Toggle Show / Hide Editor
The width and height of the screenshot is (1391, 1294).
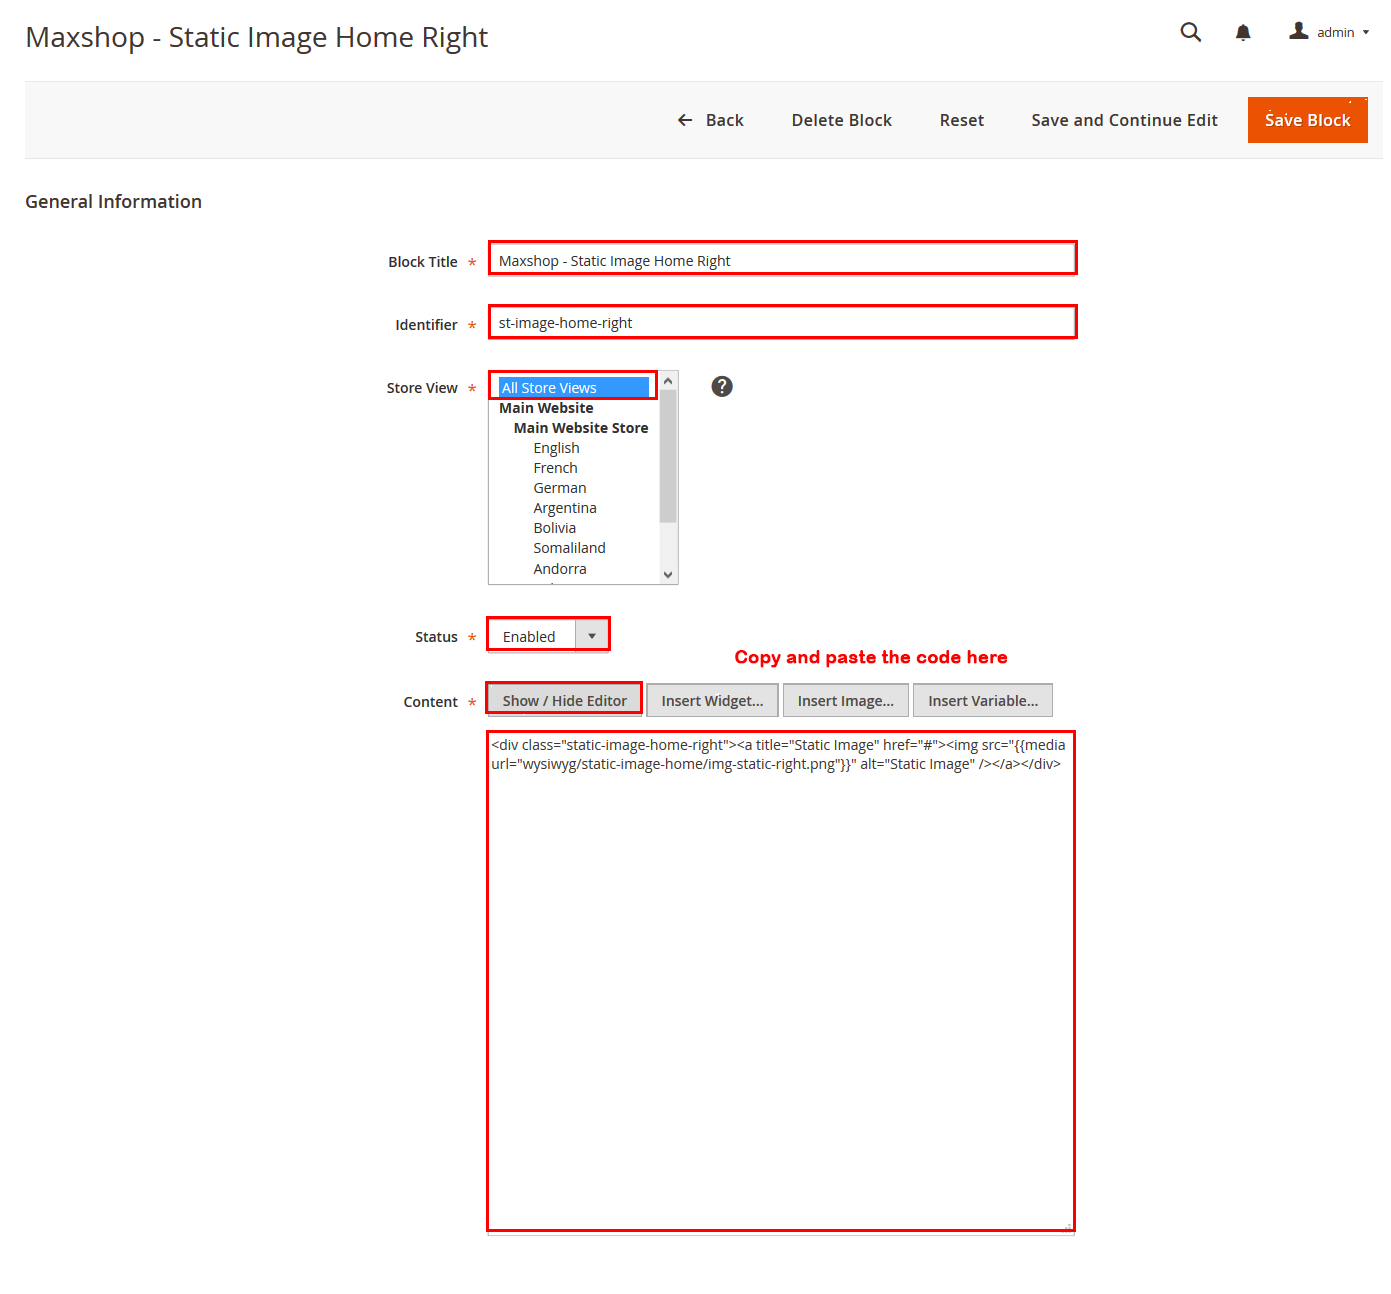[x=564, y=700]
